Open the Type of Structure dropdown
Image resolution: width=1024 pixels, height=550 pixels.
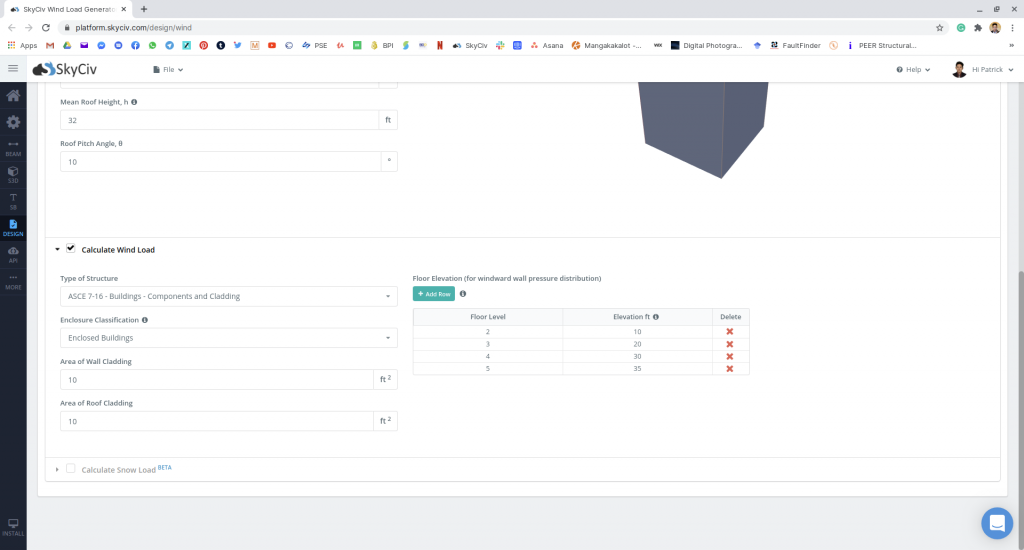click(229, 296)
